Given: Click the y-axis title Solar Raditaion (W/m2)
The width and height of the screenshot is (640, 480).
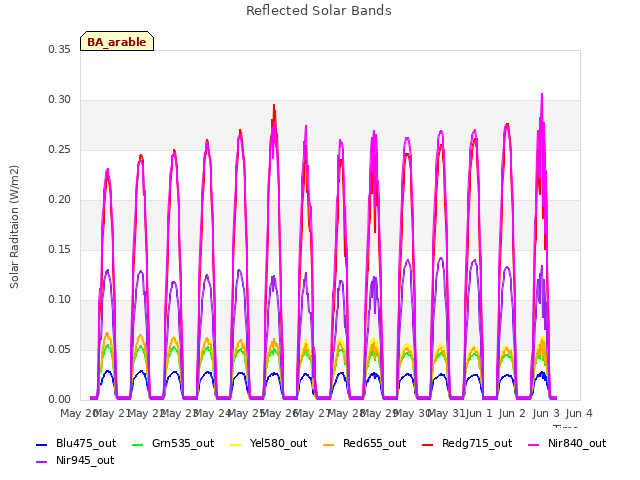Looking at the screenshot, I should [14, 227].
